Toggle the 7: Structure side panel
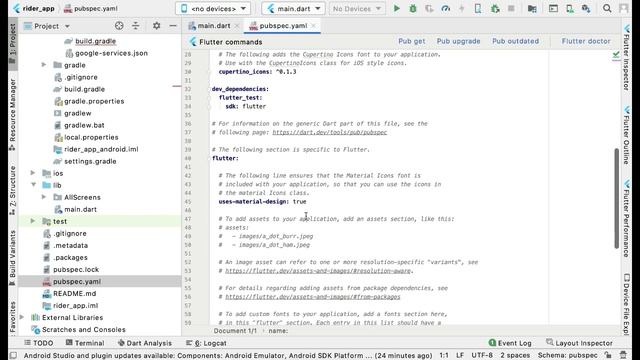 pyautogui.click(x=13, y=191)
